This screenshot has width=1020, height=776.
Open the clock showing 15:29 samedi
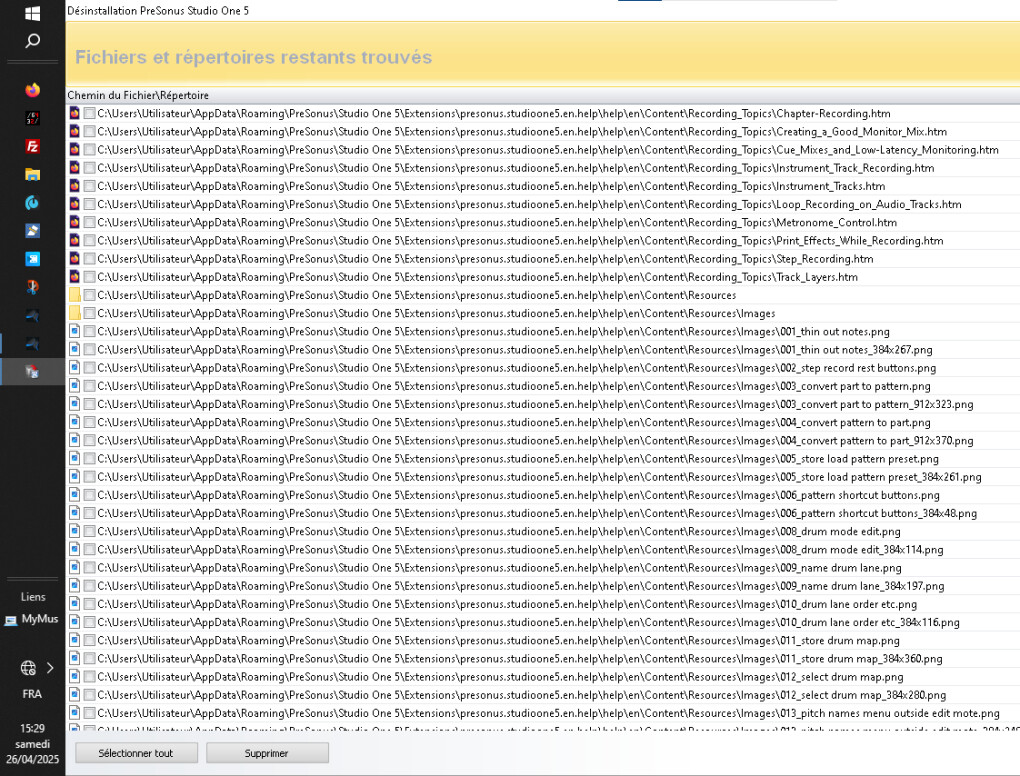(32, 743)
